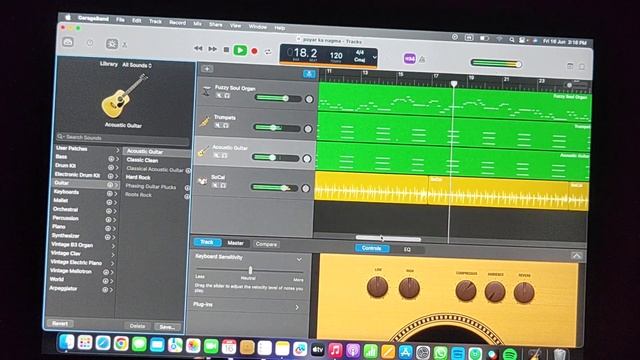Viewport: 640px width, 360px height.
Task: Open the Mix menu
Action: pyautogui.click(x=197, y=24)
